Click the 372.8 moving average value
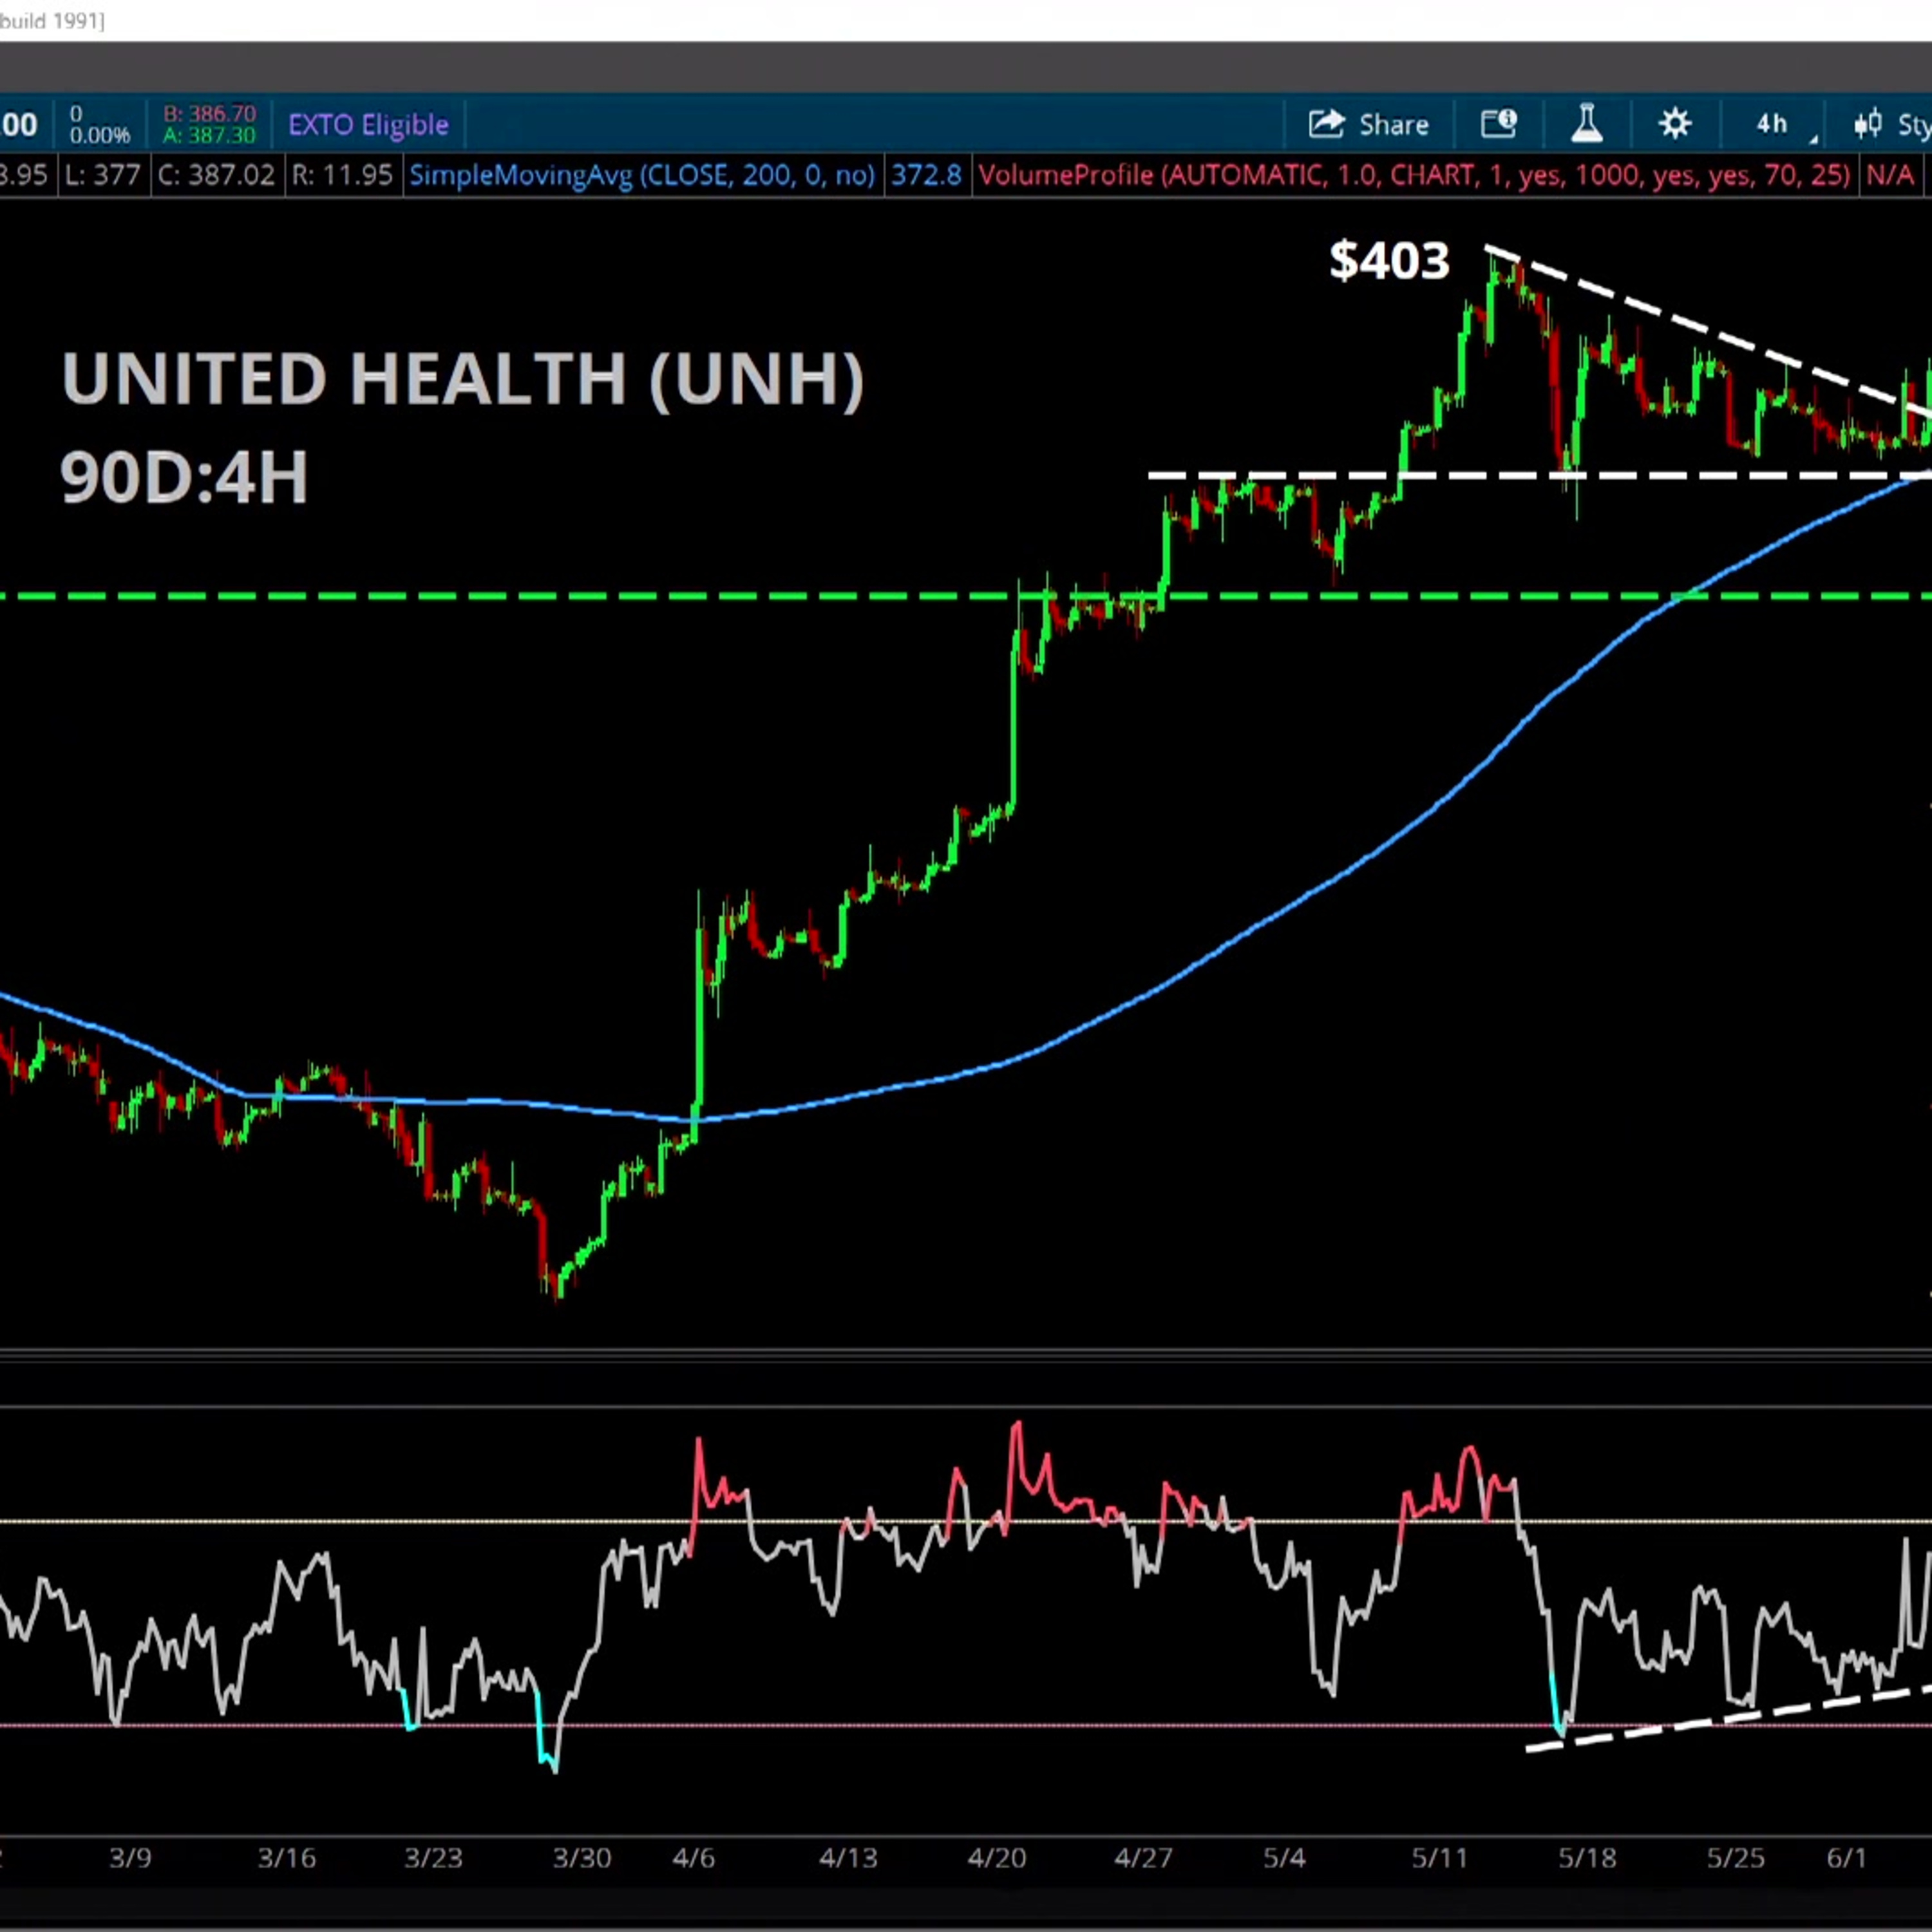This screenshot has width=1932, height=1932. coord(926,176)
